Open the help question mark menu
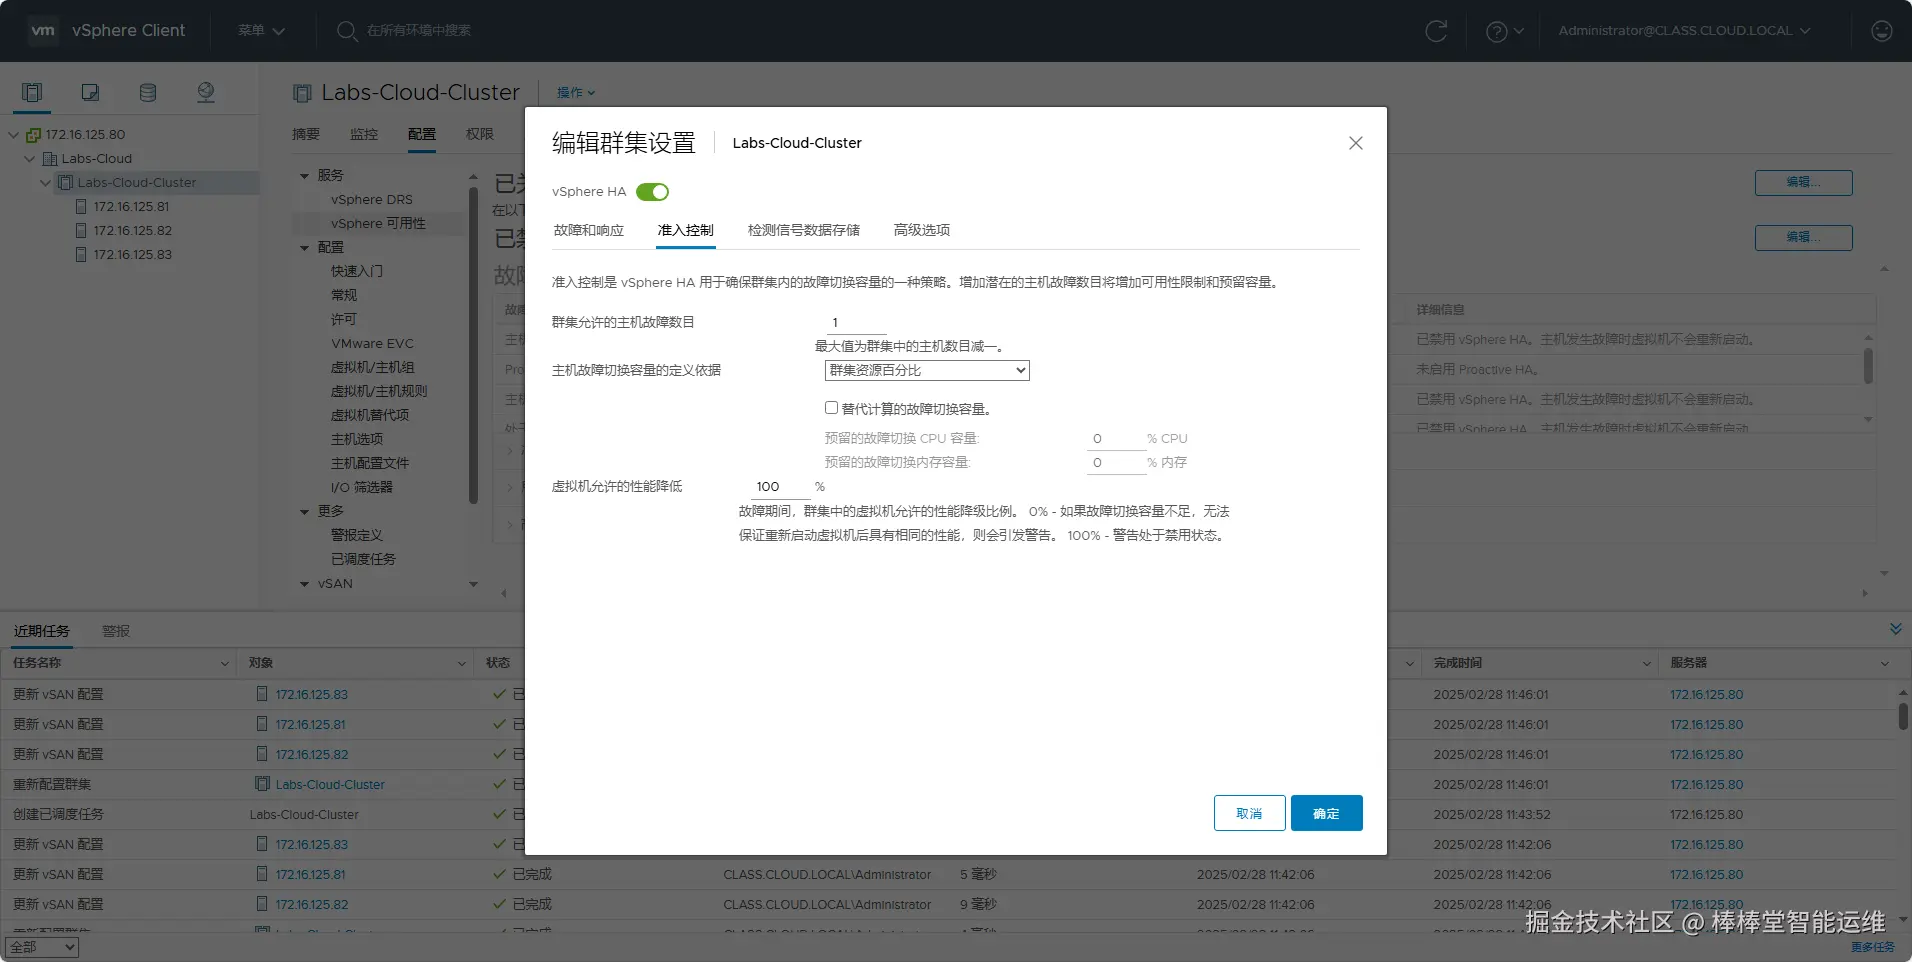 point(1504,31)
